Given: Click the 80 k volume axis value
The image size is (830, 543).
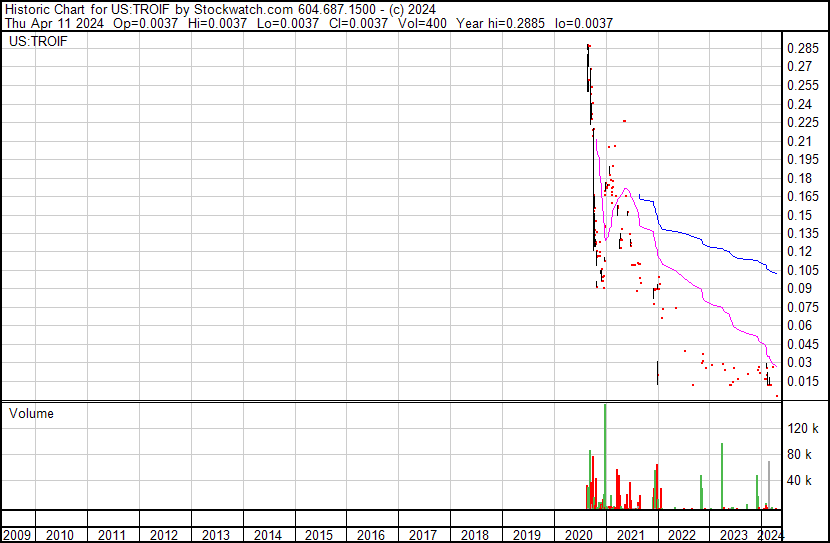Looking at the screenshot, I should click(x=799, y=454).
